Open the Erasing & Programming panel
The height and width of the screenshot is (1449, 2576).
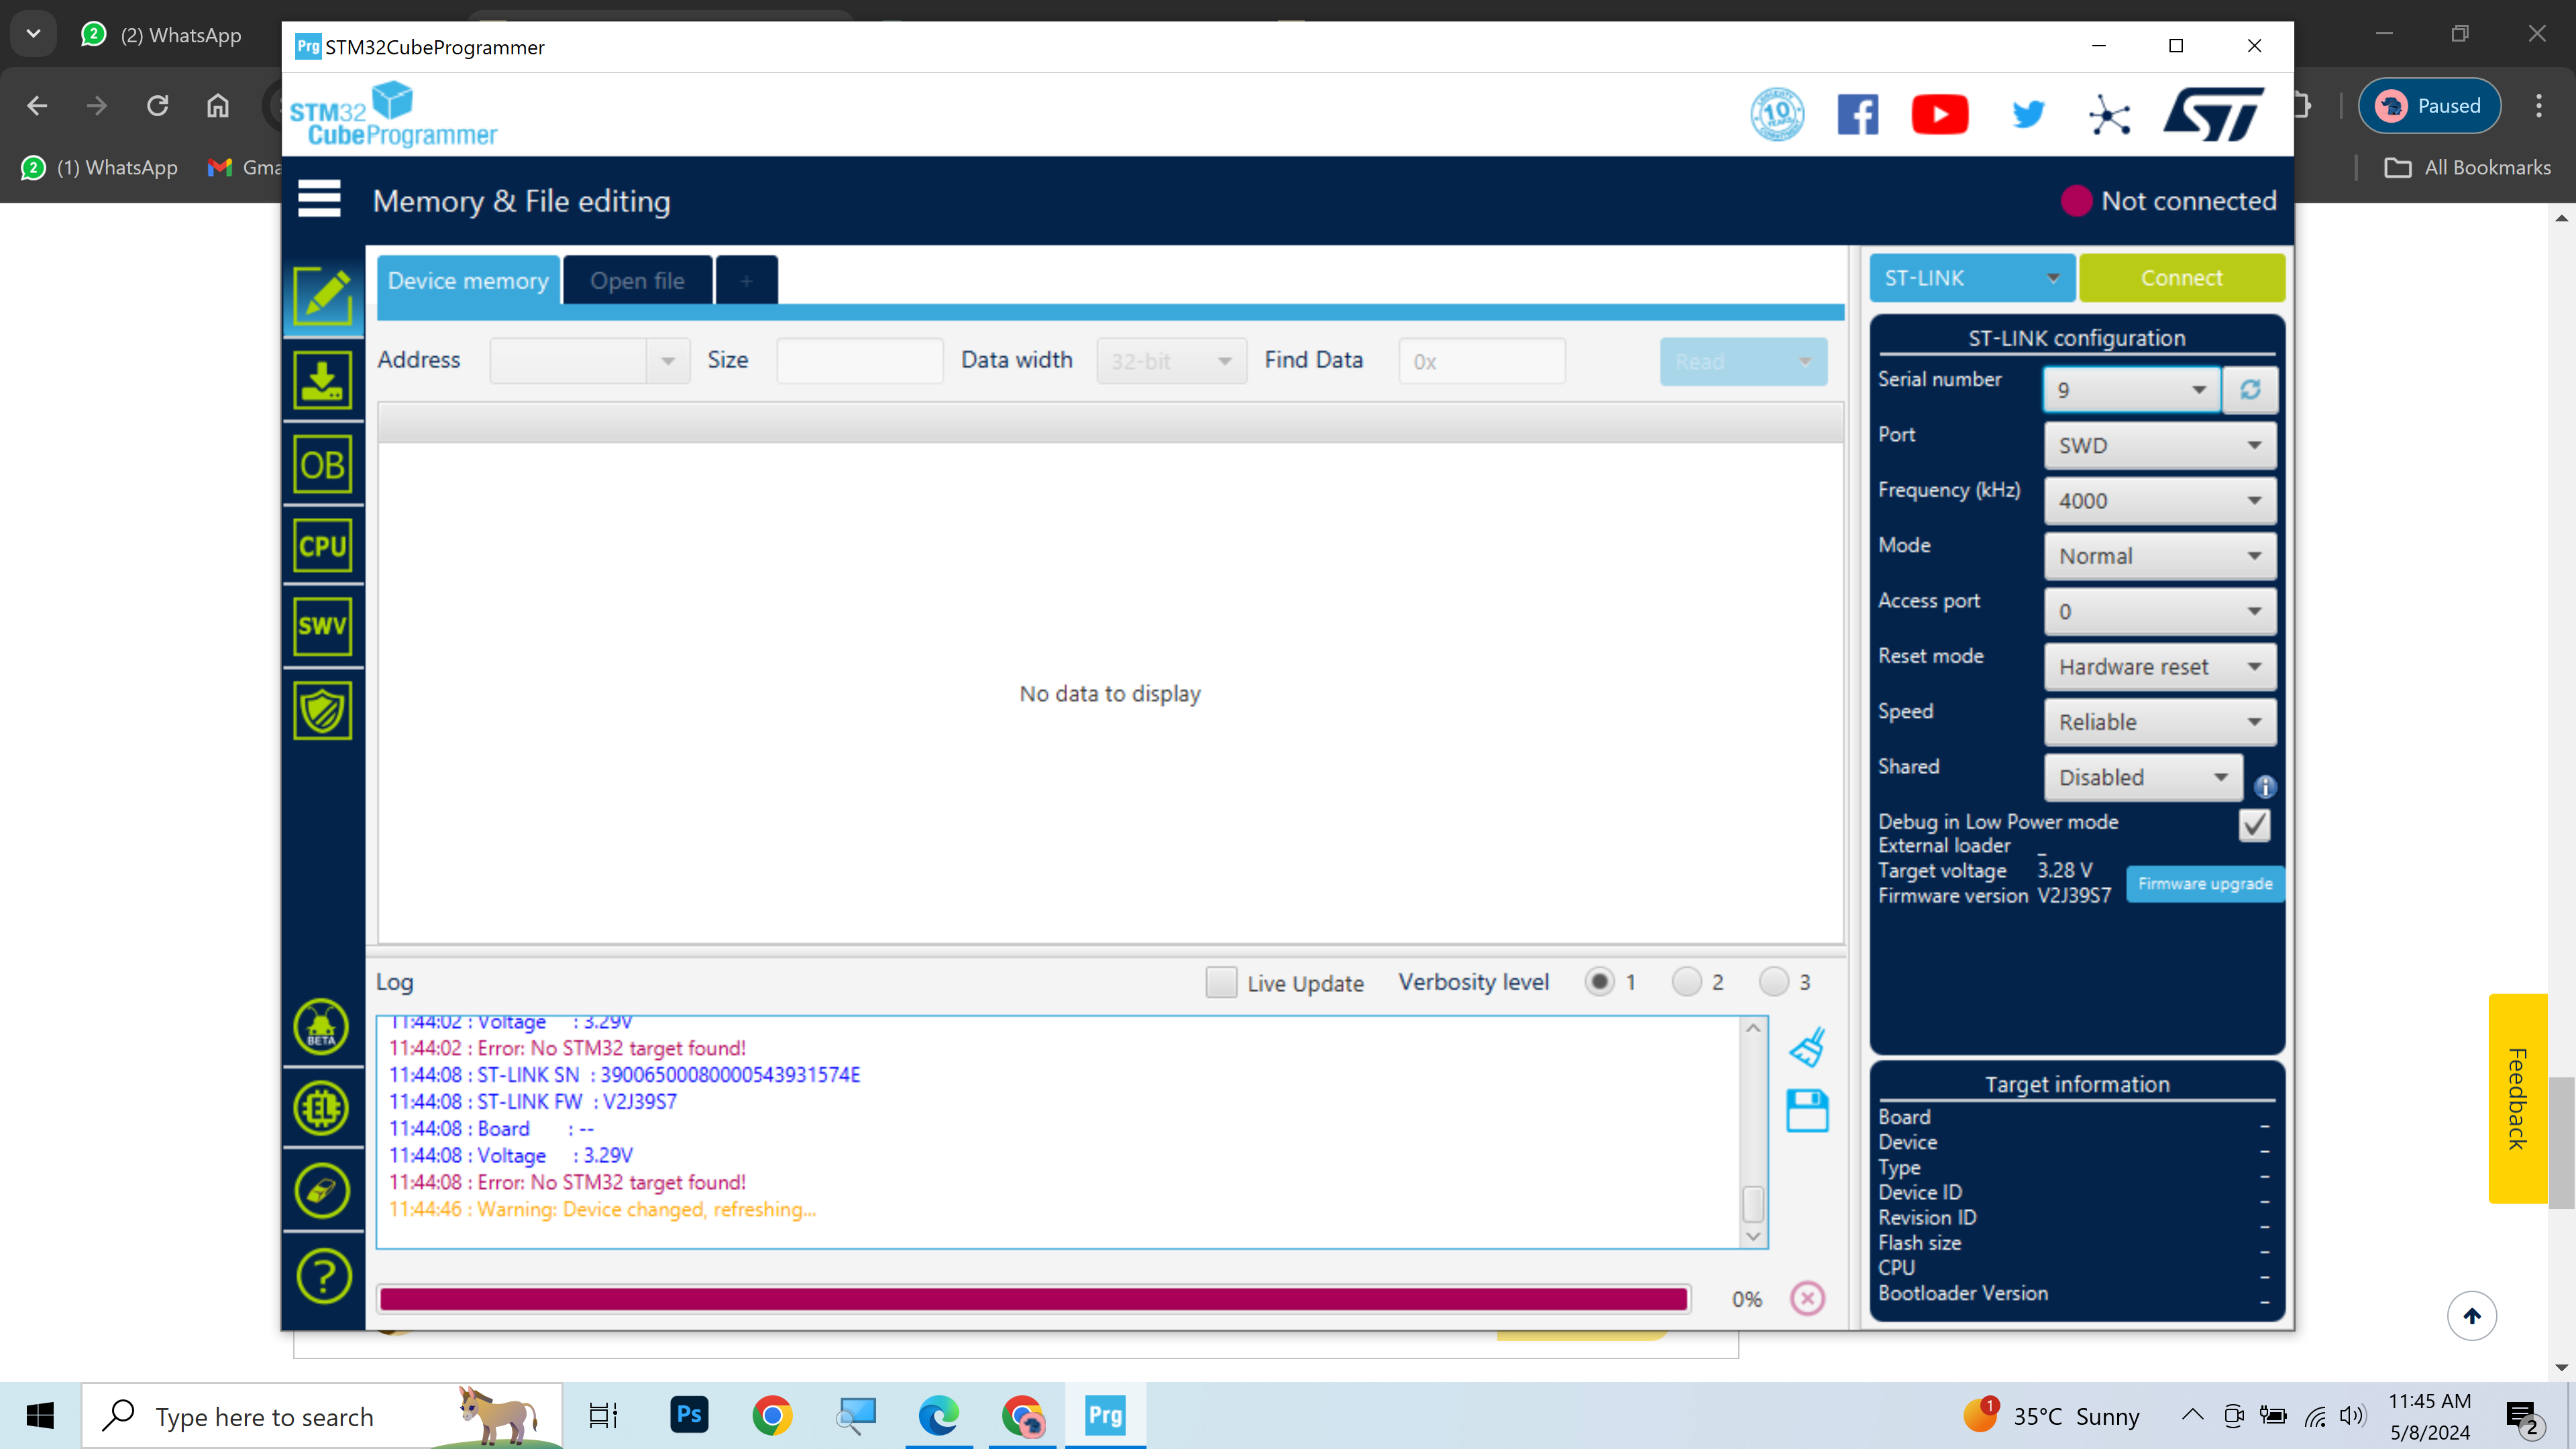tap(322, 381)
